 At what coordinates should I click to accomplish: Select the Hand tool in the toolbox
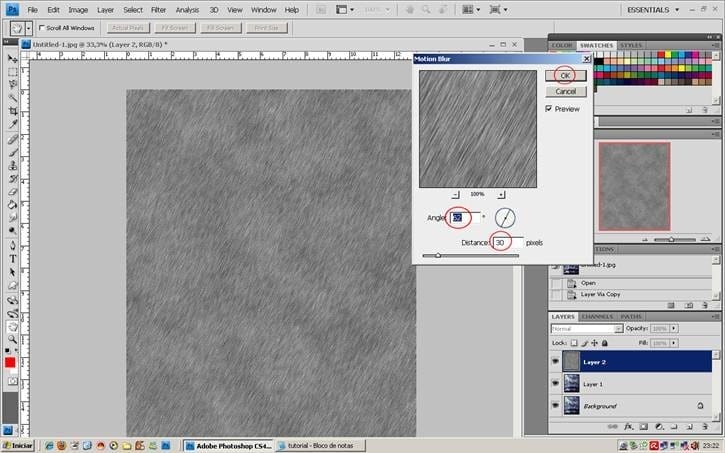coord(12,327)
